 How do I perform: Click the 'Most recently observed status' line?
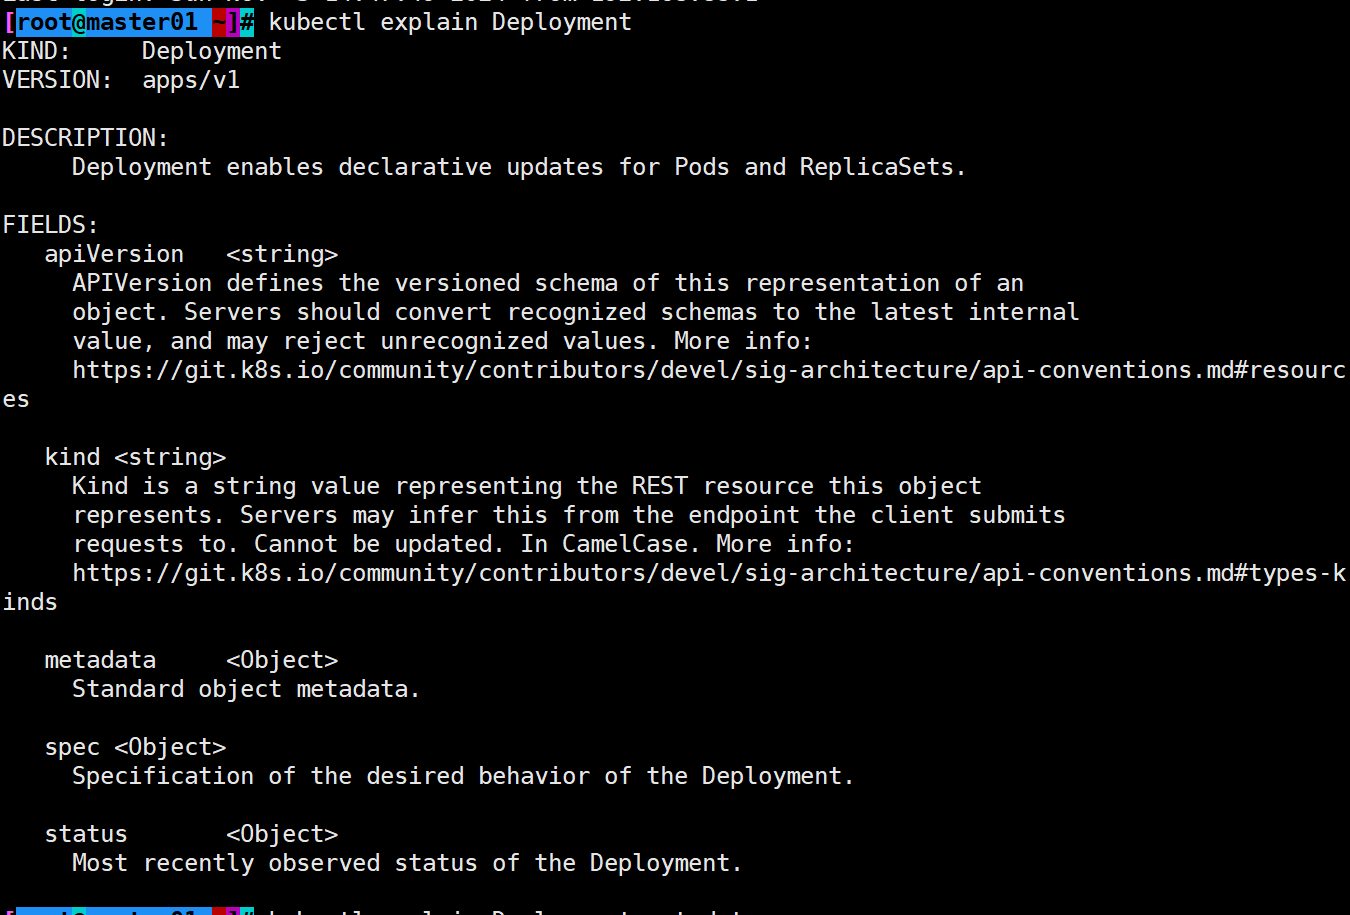tap(407, 863)
